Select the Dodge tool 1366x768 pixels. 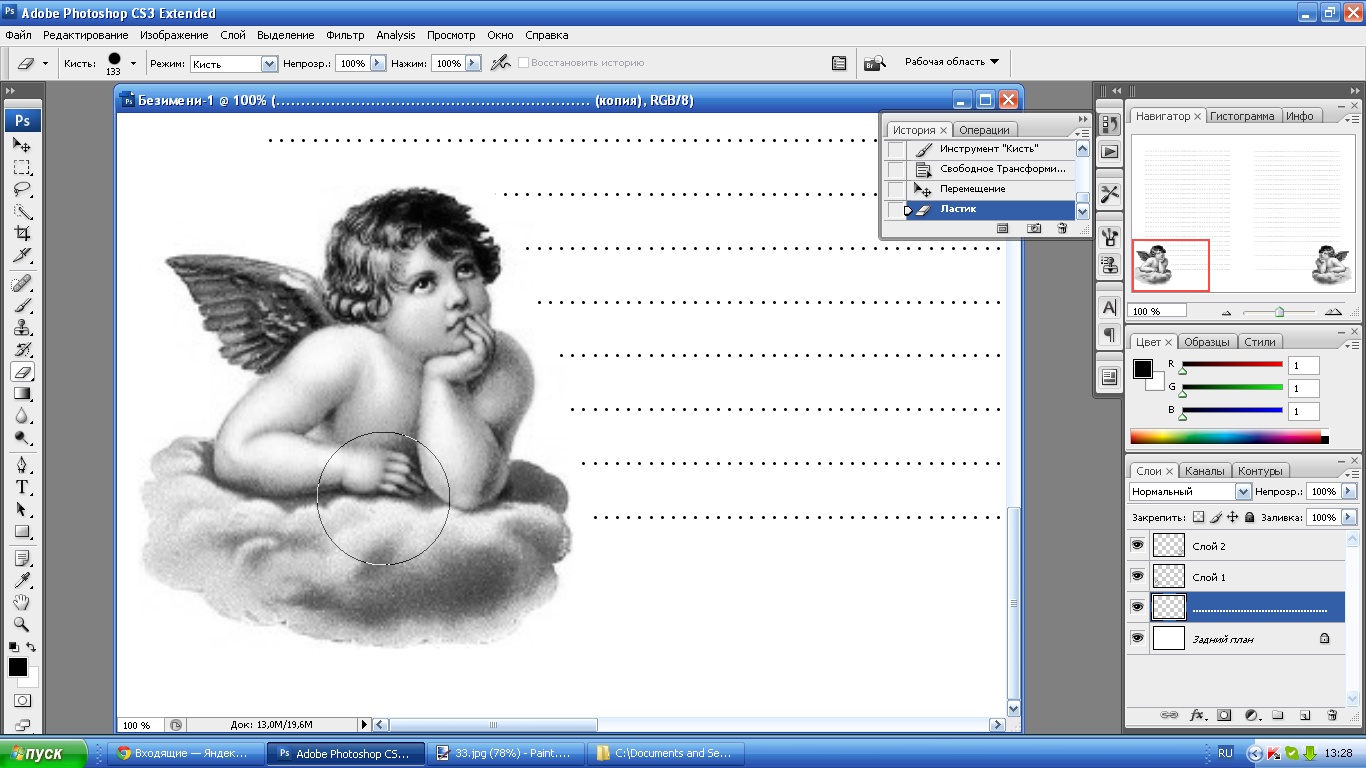click(21, 438)
